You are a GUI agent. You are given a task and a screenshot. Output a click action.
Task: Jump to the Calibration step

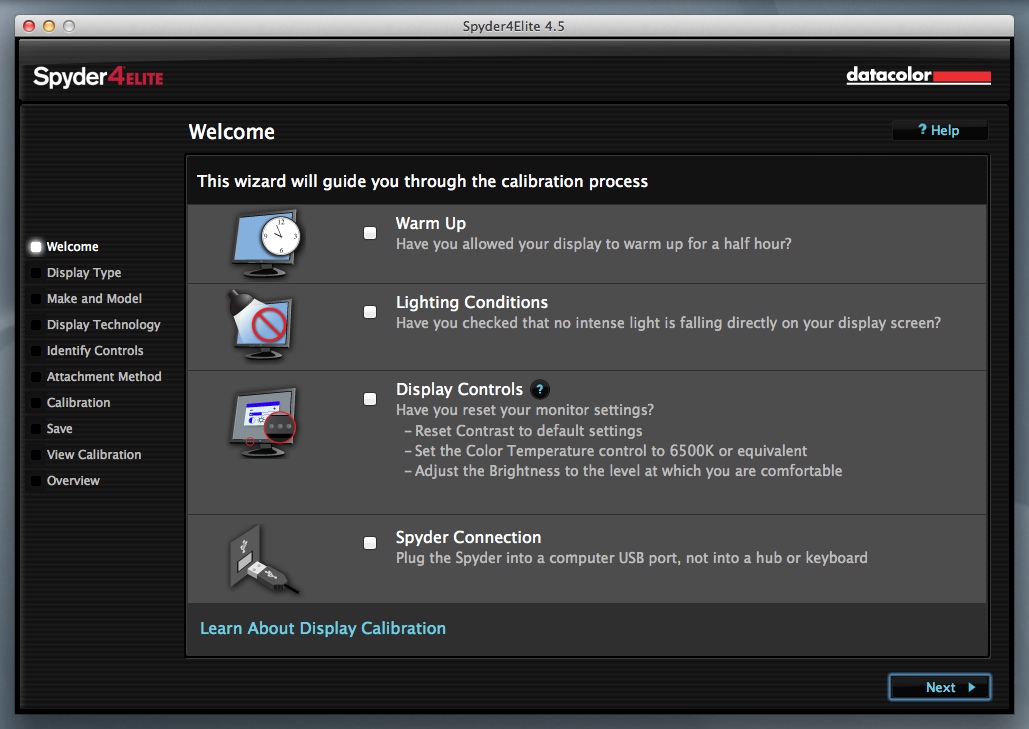pos(78,403)
